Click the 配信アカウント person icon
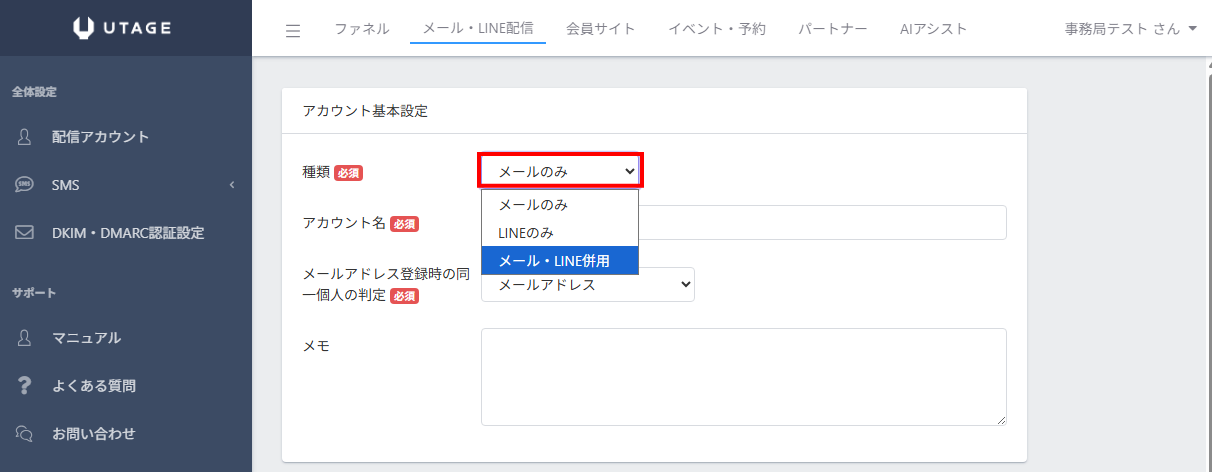 pos(25,137)
